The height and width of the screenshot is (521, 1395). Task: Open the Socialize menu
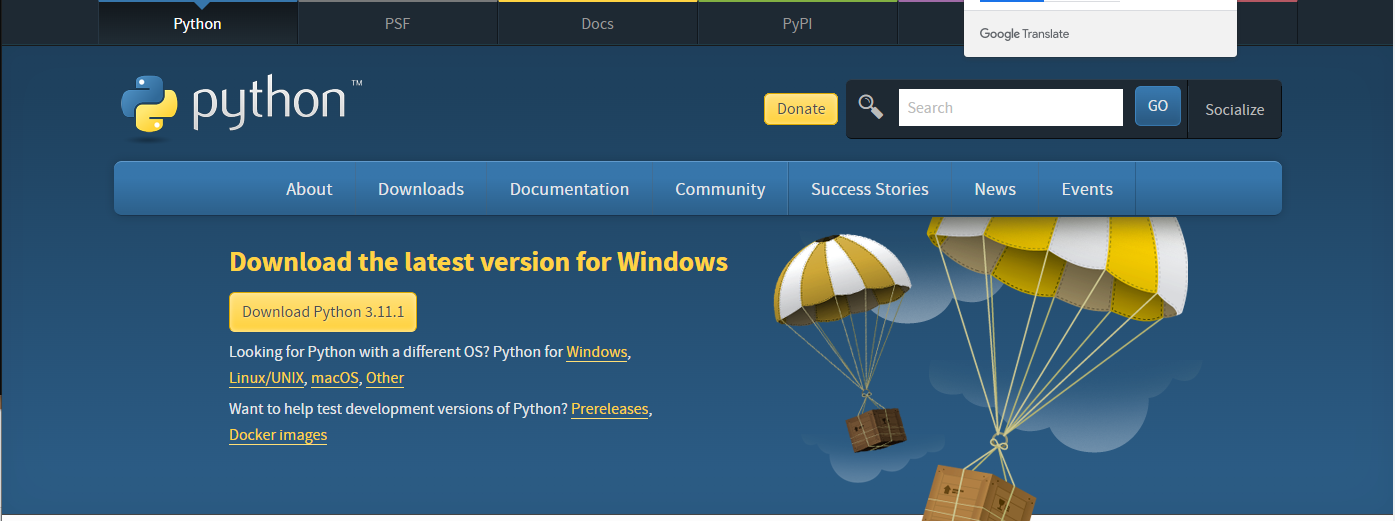pyautogui.click(x=1234, y=110)
